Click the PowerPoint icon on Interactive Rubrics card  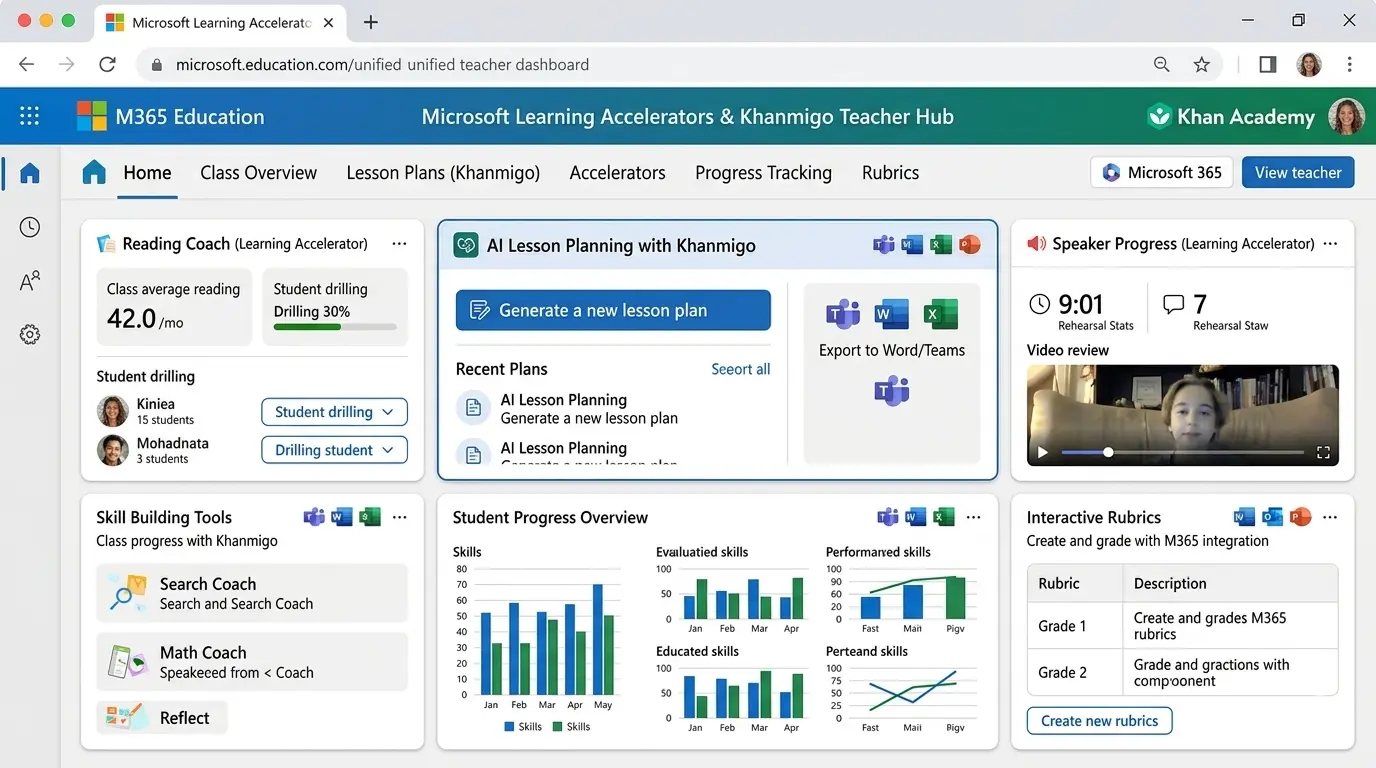click(x=1300, y=517)
